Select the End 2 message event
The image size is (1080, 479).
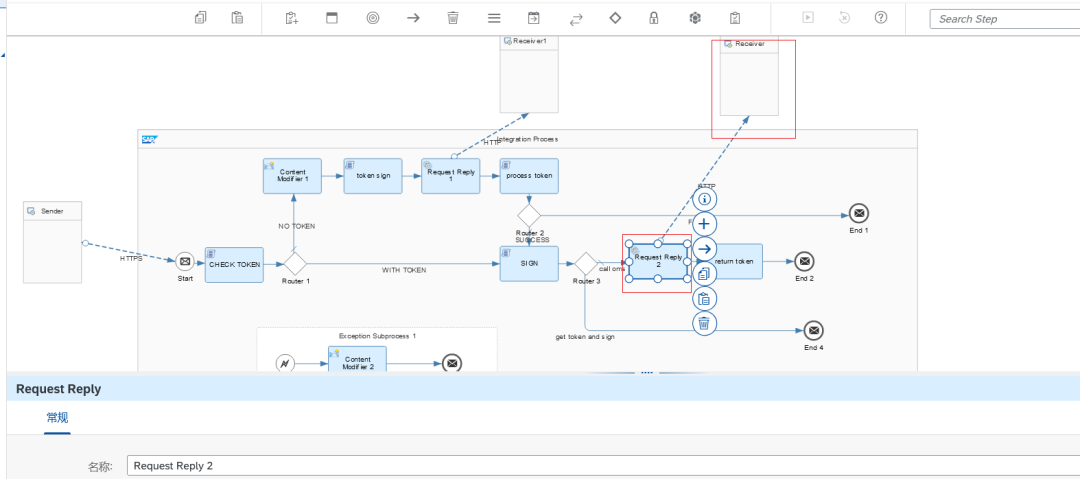804,261
